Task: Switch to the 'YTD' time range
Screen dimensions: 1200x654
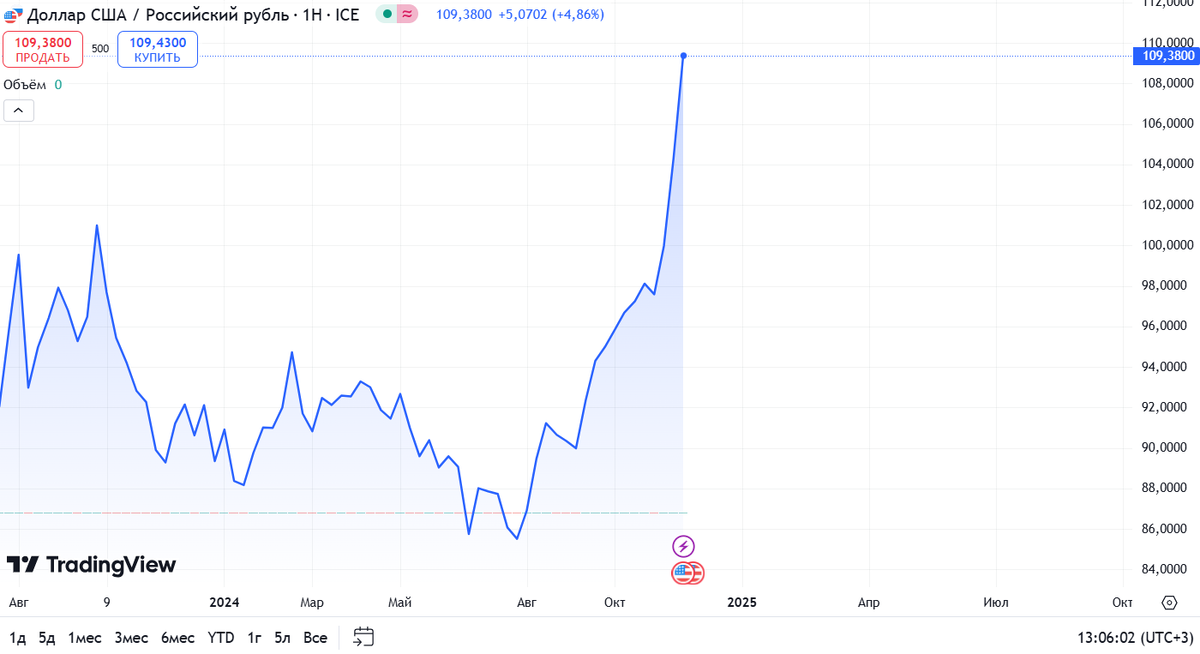Action: (x=220, y=637)
